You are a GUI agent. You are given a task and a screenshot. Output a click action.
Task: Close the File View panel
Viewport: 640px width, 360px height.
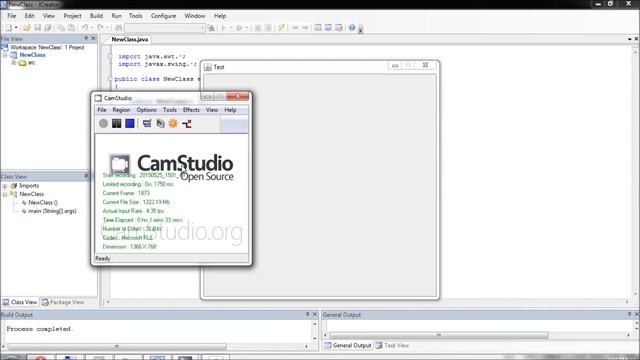[93, 38]
